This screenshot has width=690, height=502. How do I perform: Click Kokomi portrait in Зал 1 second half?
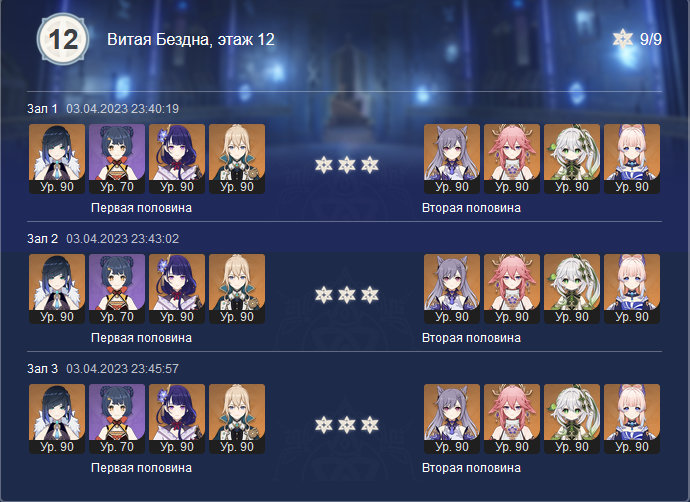point(632,159)
